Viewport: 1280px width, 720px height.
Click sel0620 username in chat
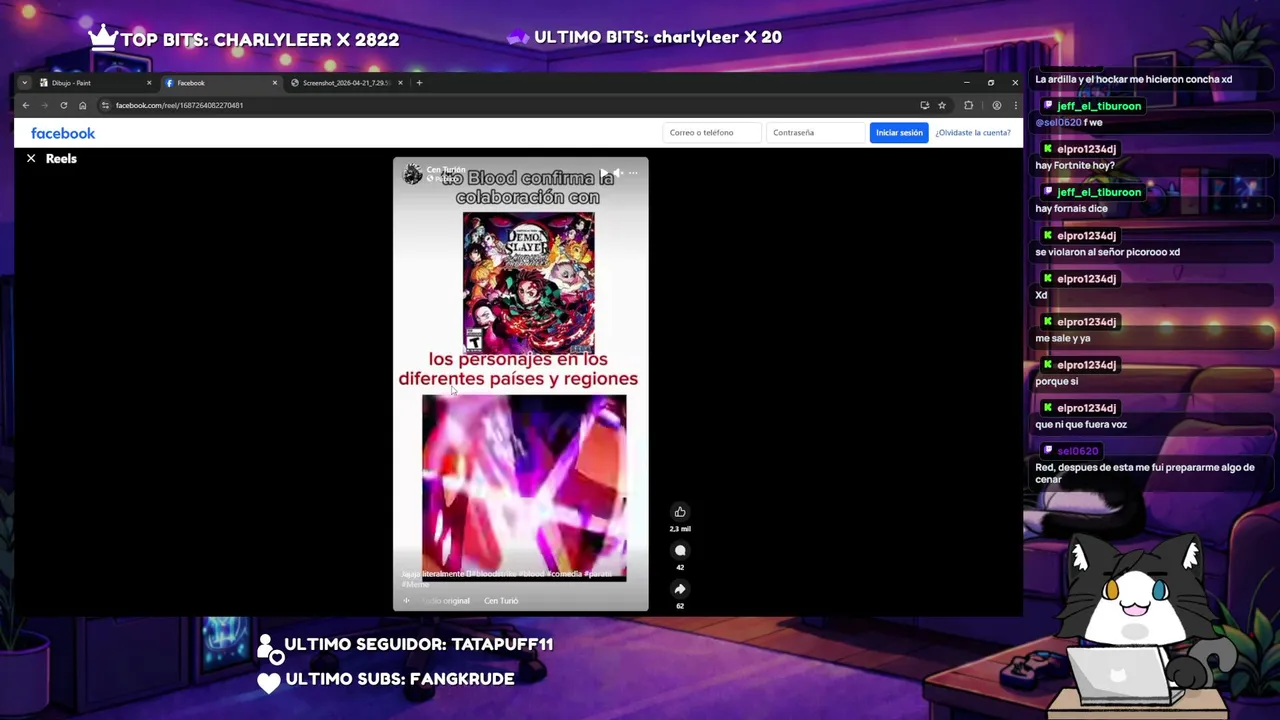pyautogui.click(x=1077, y=451)
